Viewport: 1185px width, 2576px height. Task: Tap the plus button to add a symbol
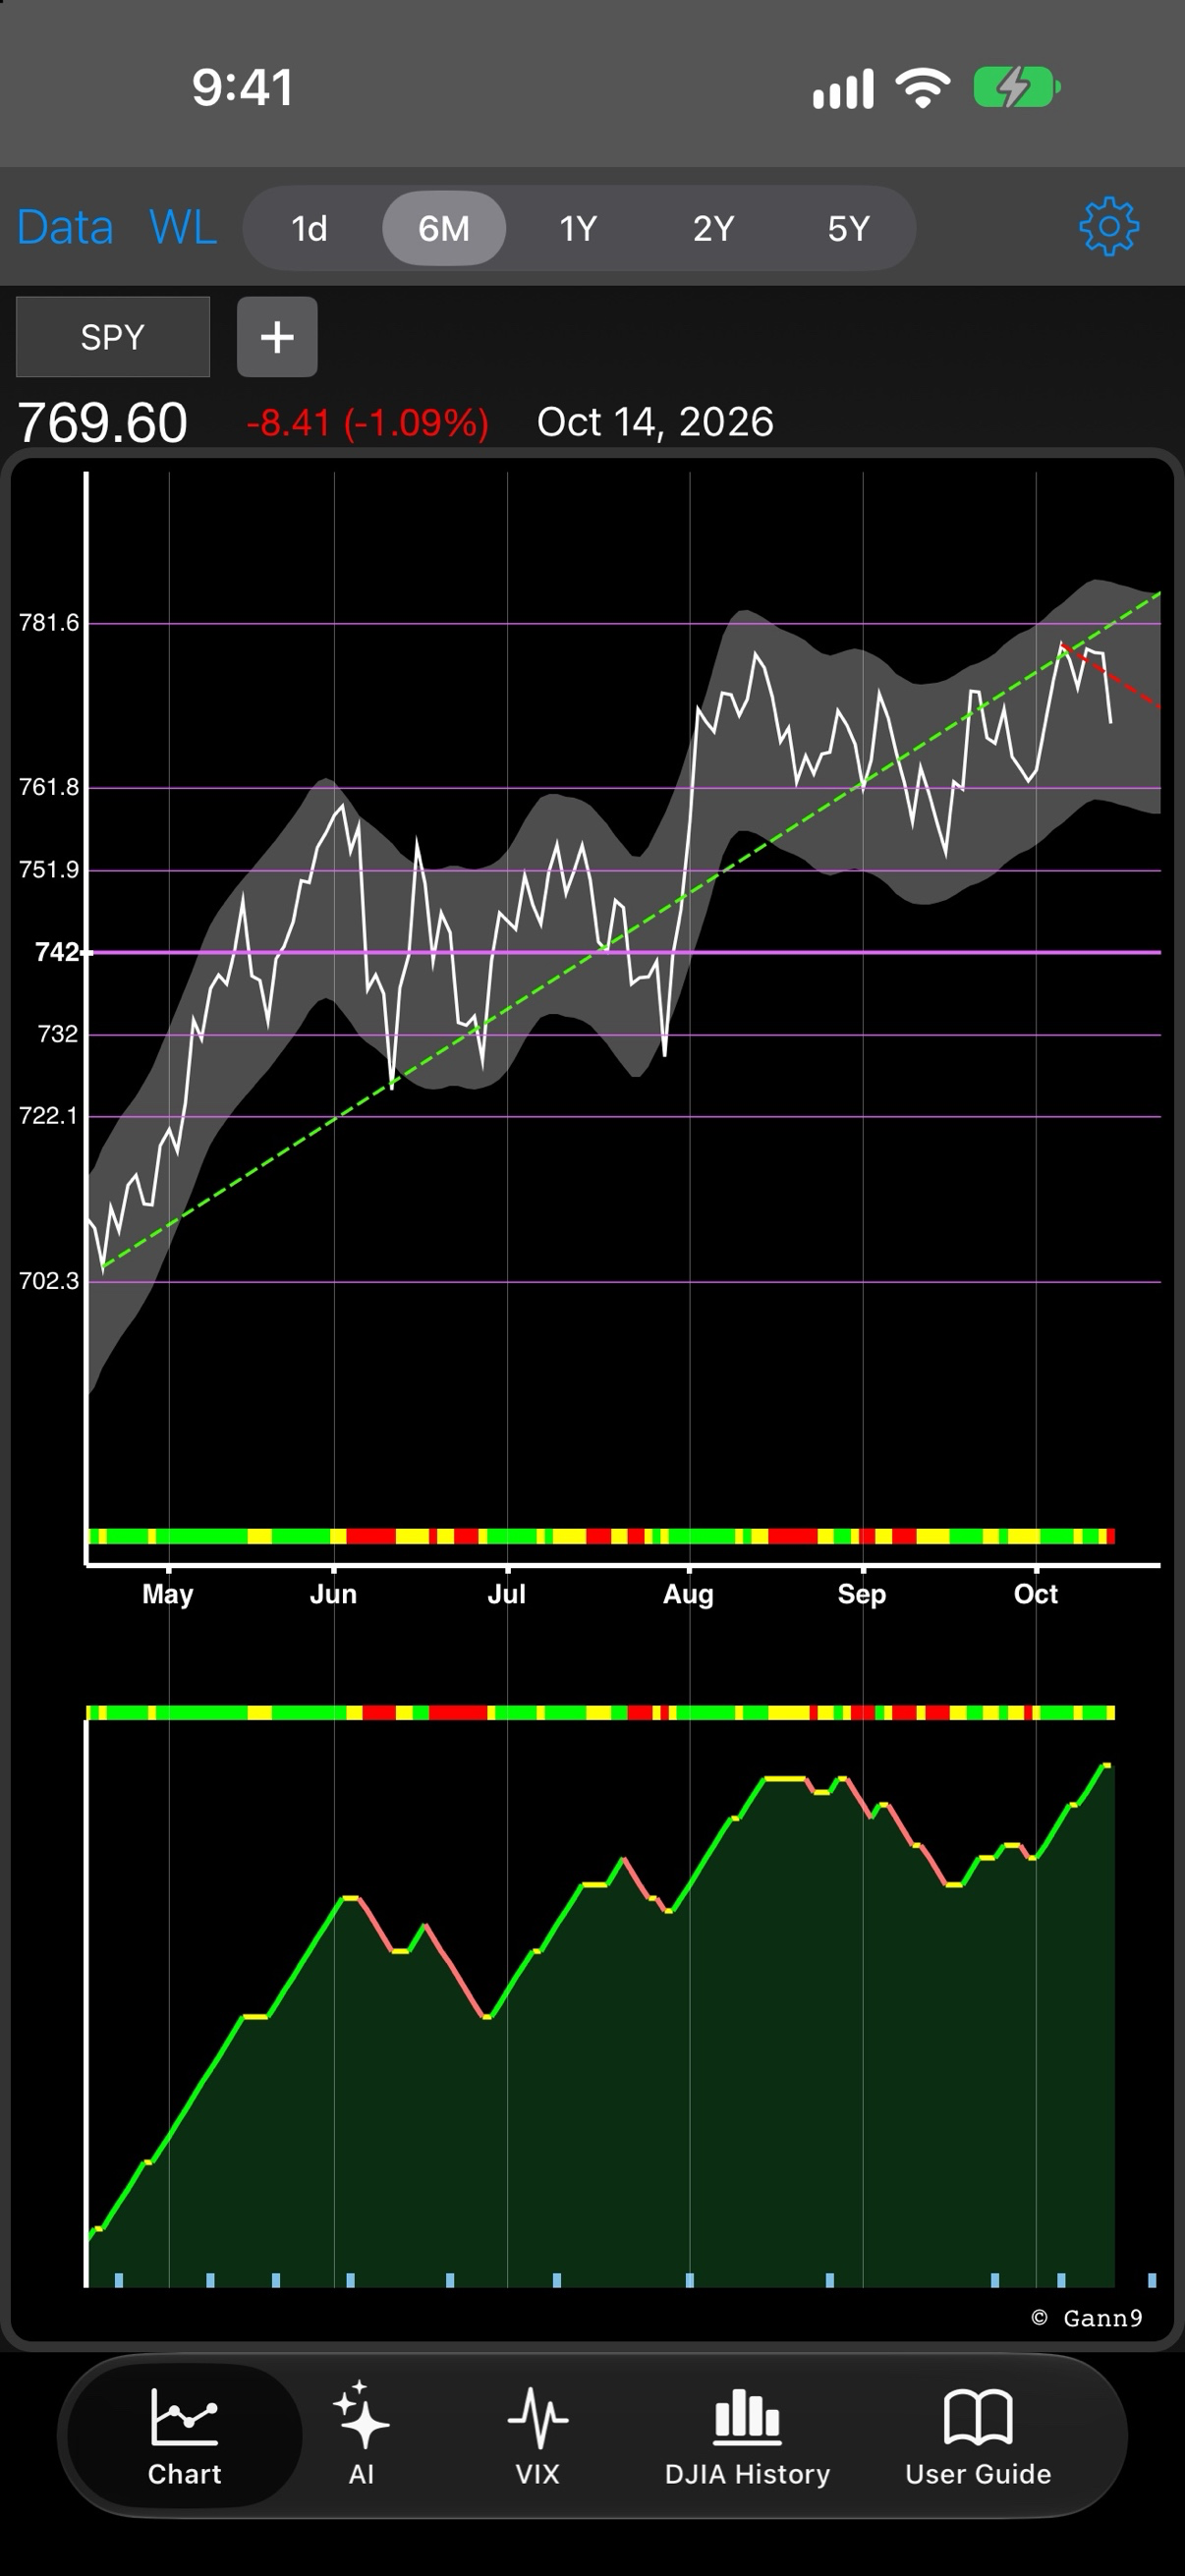click(x=277, y=337)
